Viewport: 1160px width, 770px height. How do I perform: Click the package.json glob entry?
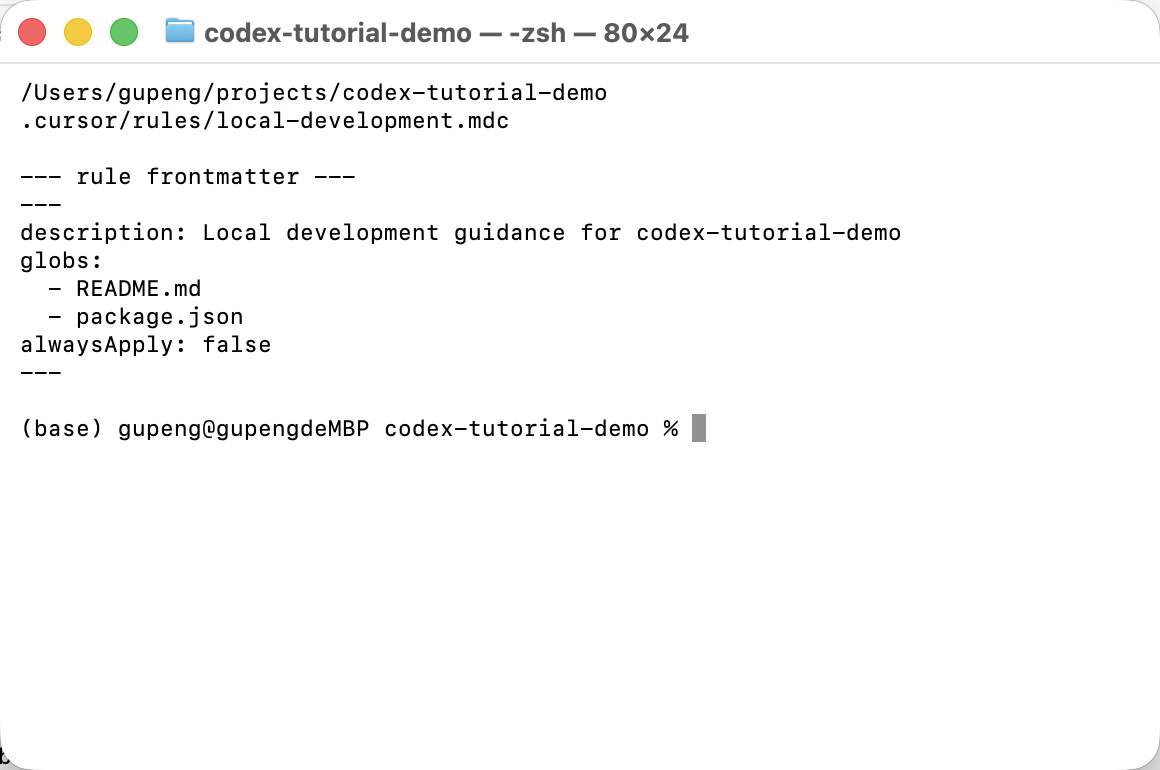[159, 317]
